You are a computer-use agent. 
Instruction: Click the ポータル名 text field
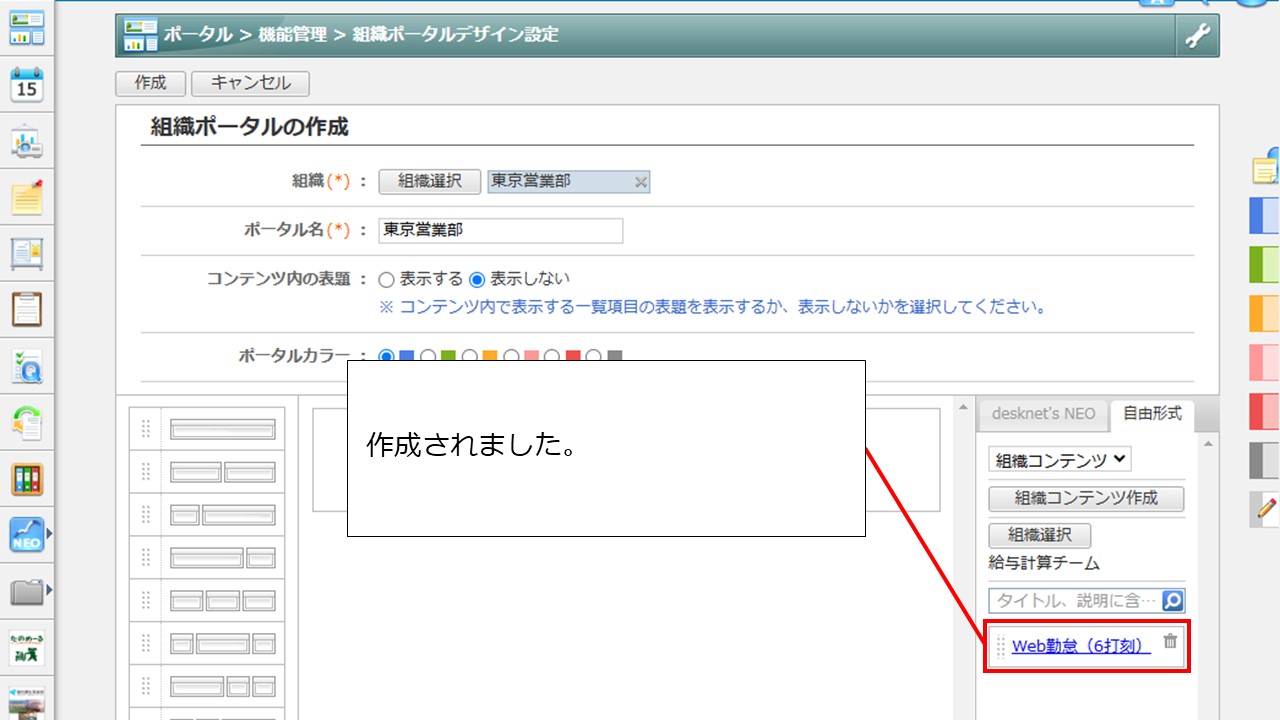[x=501, y=230]
